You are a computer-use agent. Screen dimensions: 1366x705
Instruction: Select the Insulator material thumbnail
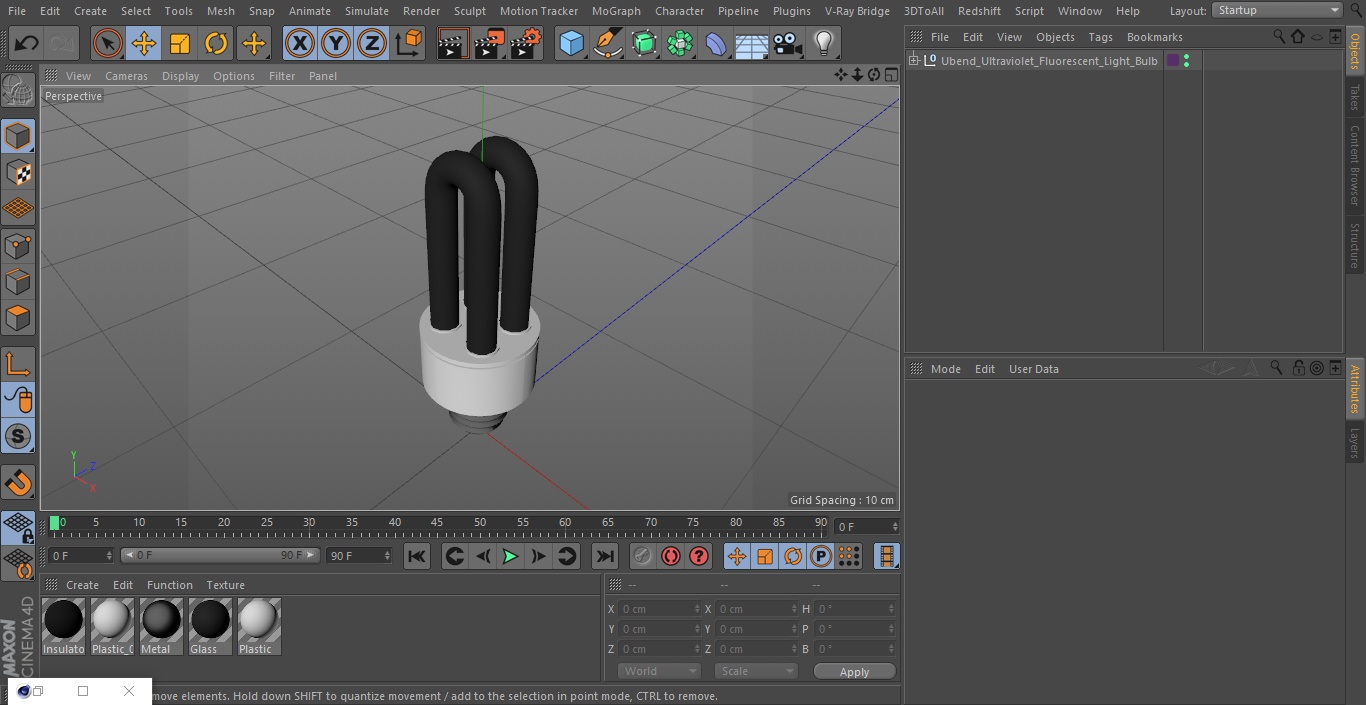pyautogui.click(x=64, y=627)
